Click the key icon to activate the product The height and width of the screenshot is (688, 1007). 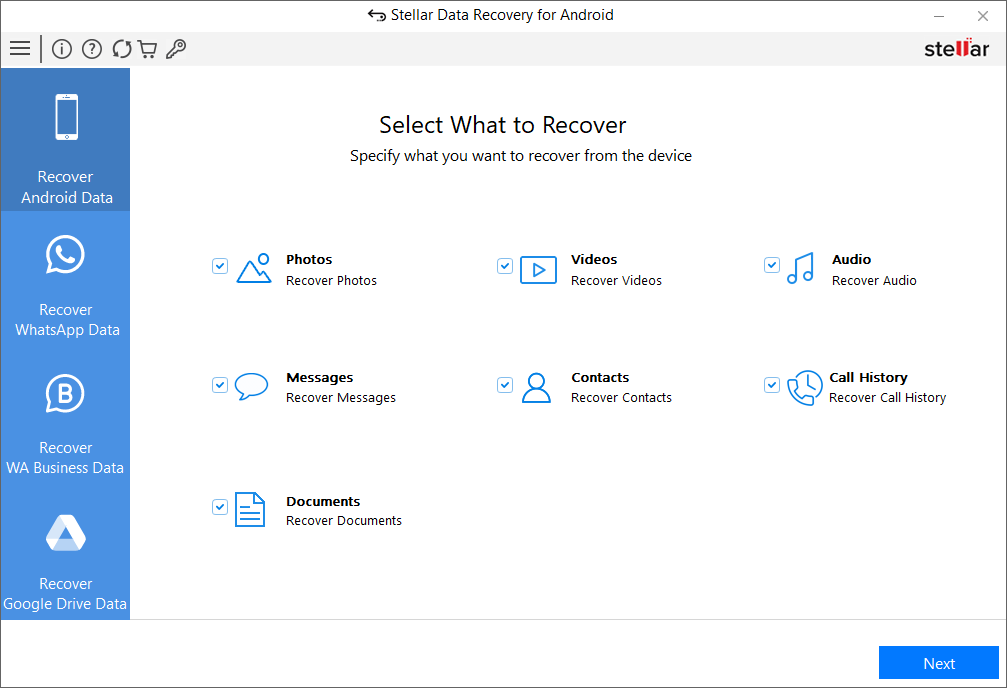176,48
